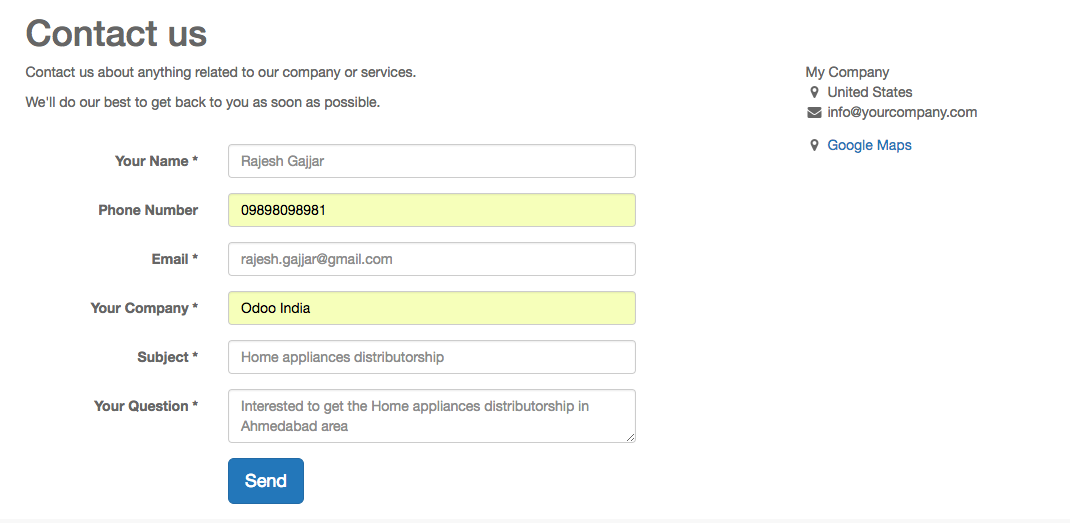
Task: Click the Your Company field with Odoo India
Action: pos(431,308)
